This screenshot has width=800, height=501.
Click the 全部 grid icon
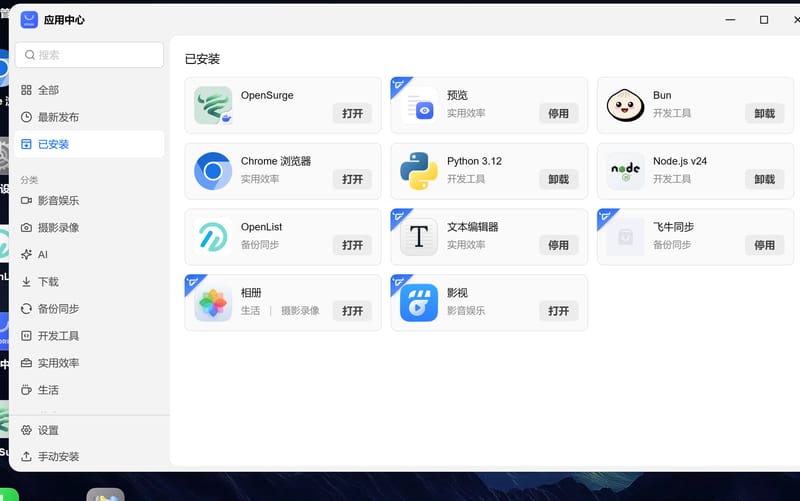(x=27, y=90)
